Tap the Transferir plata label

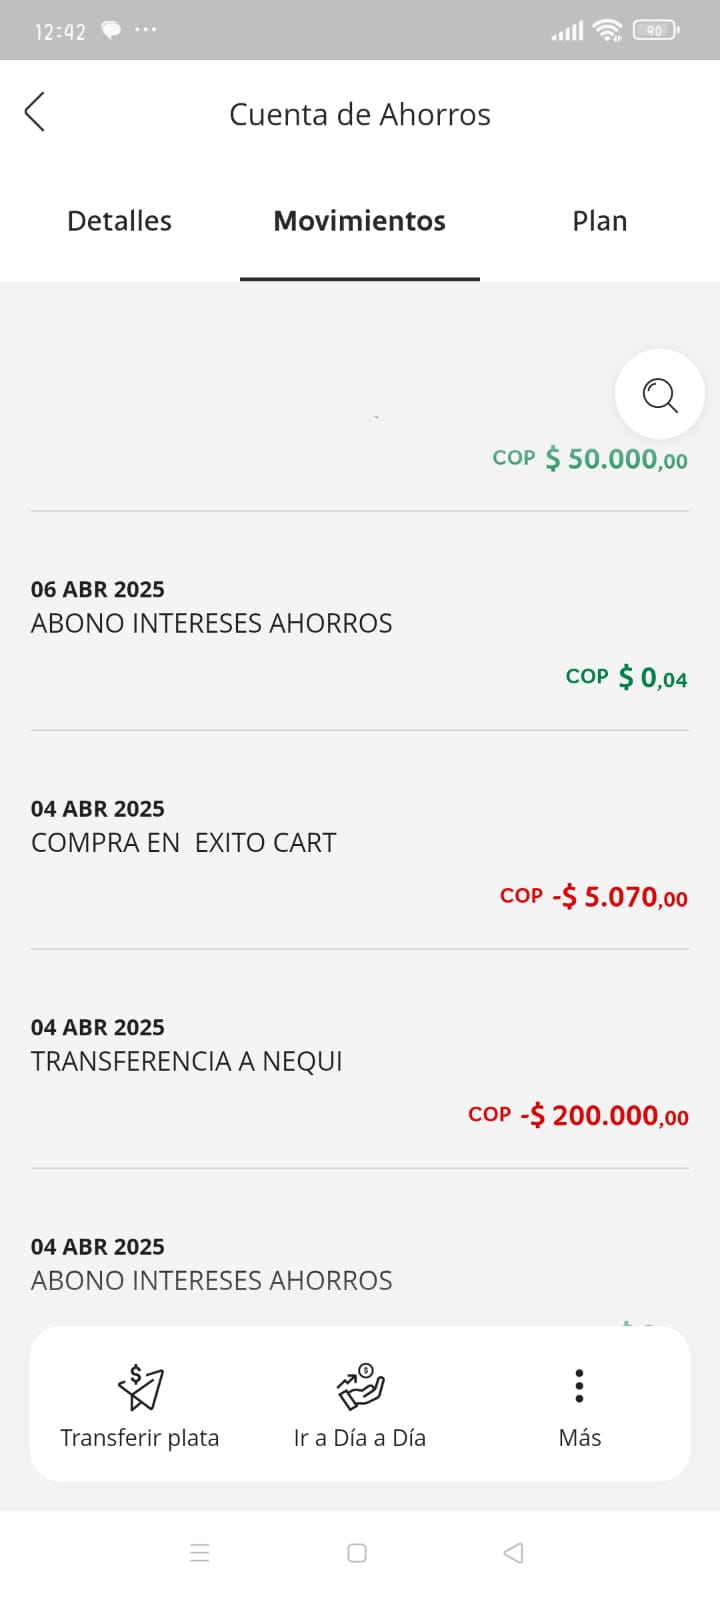tap(140, 1438)
